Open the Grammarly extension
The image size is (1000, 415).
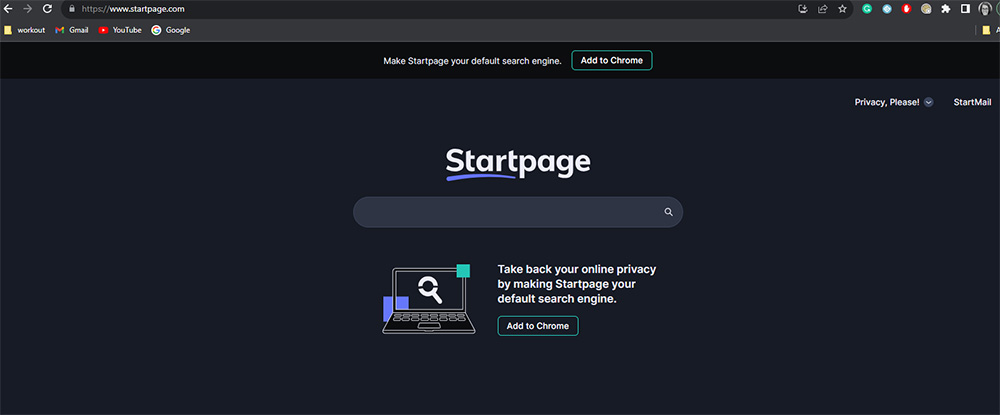[x=867, y=9]
